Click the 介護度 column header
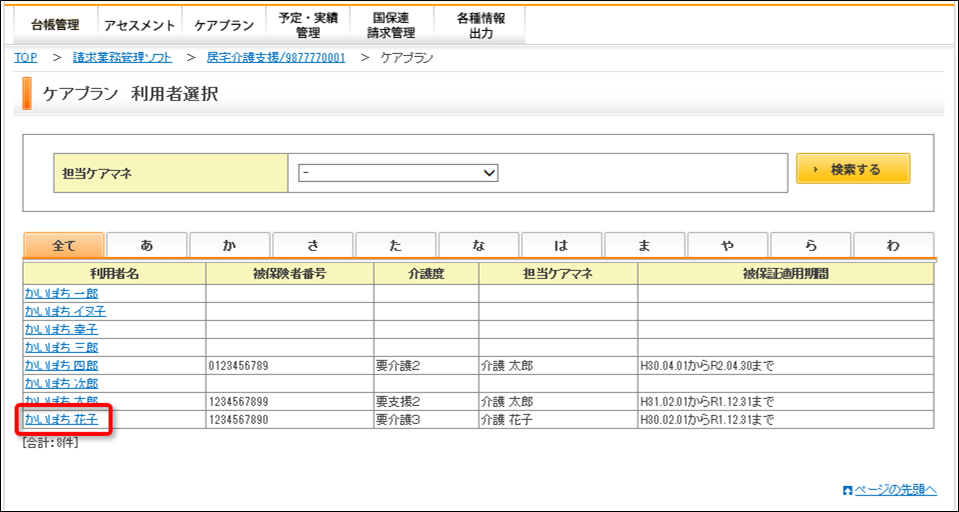Screen dimensions: 959x512 click(426, 273)
